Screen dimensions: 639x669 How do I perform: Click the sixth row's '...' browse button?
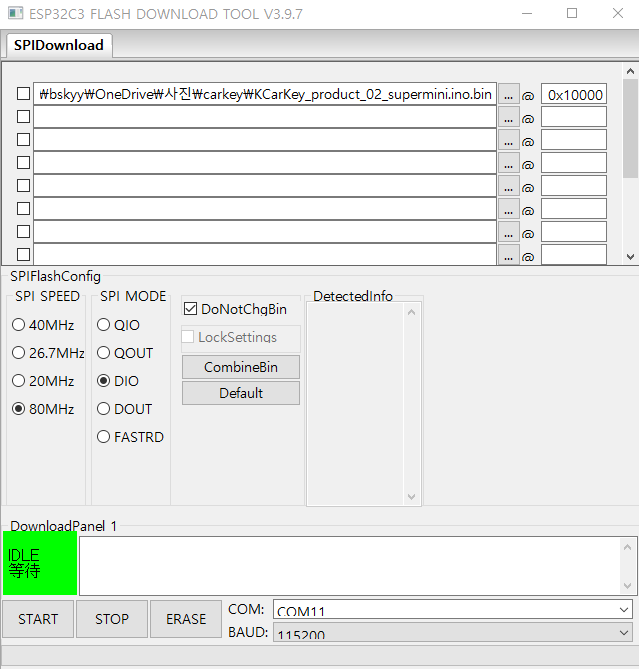point(508,209)
